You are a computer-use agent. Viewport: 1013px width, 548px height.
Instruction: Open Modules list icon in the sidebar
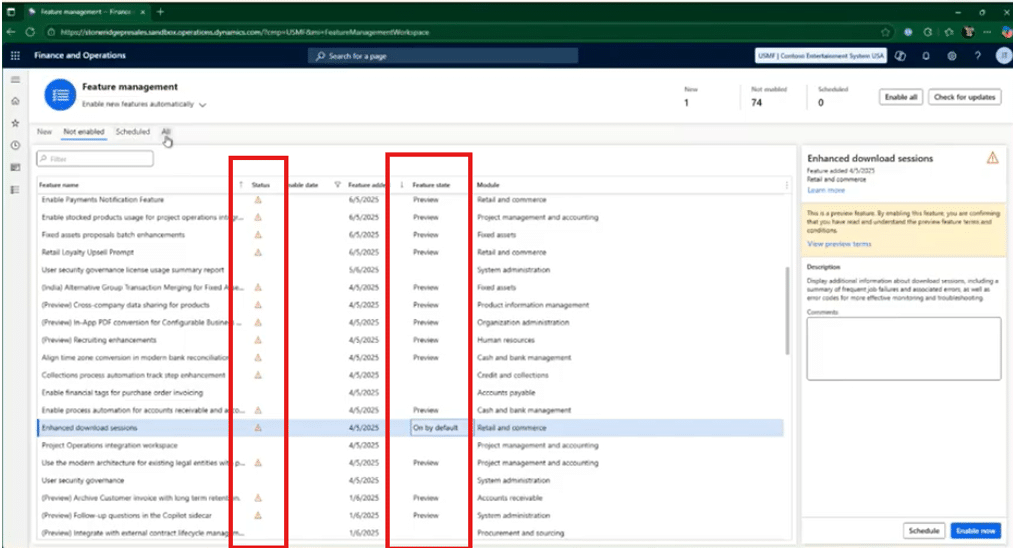pyautogui.click(x=14, y=189)
